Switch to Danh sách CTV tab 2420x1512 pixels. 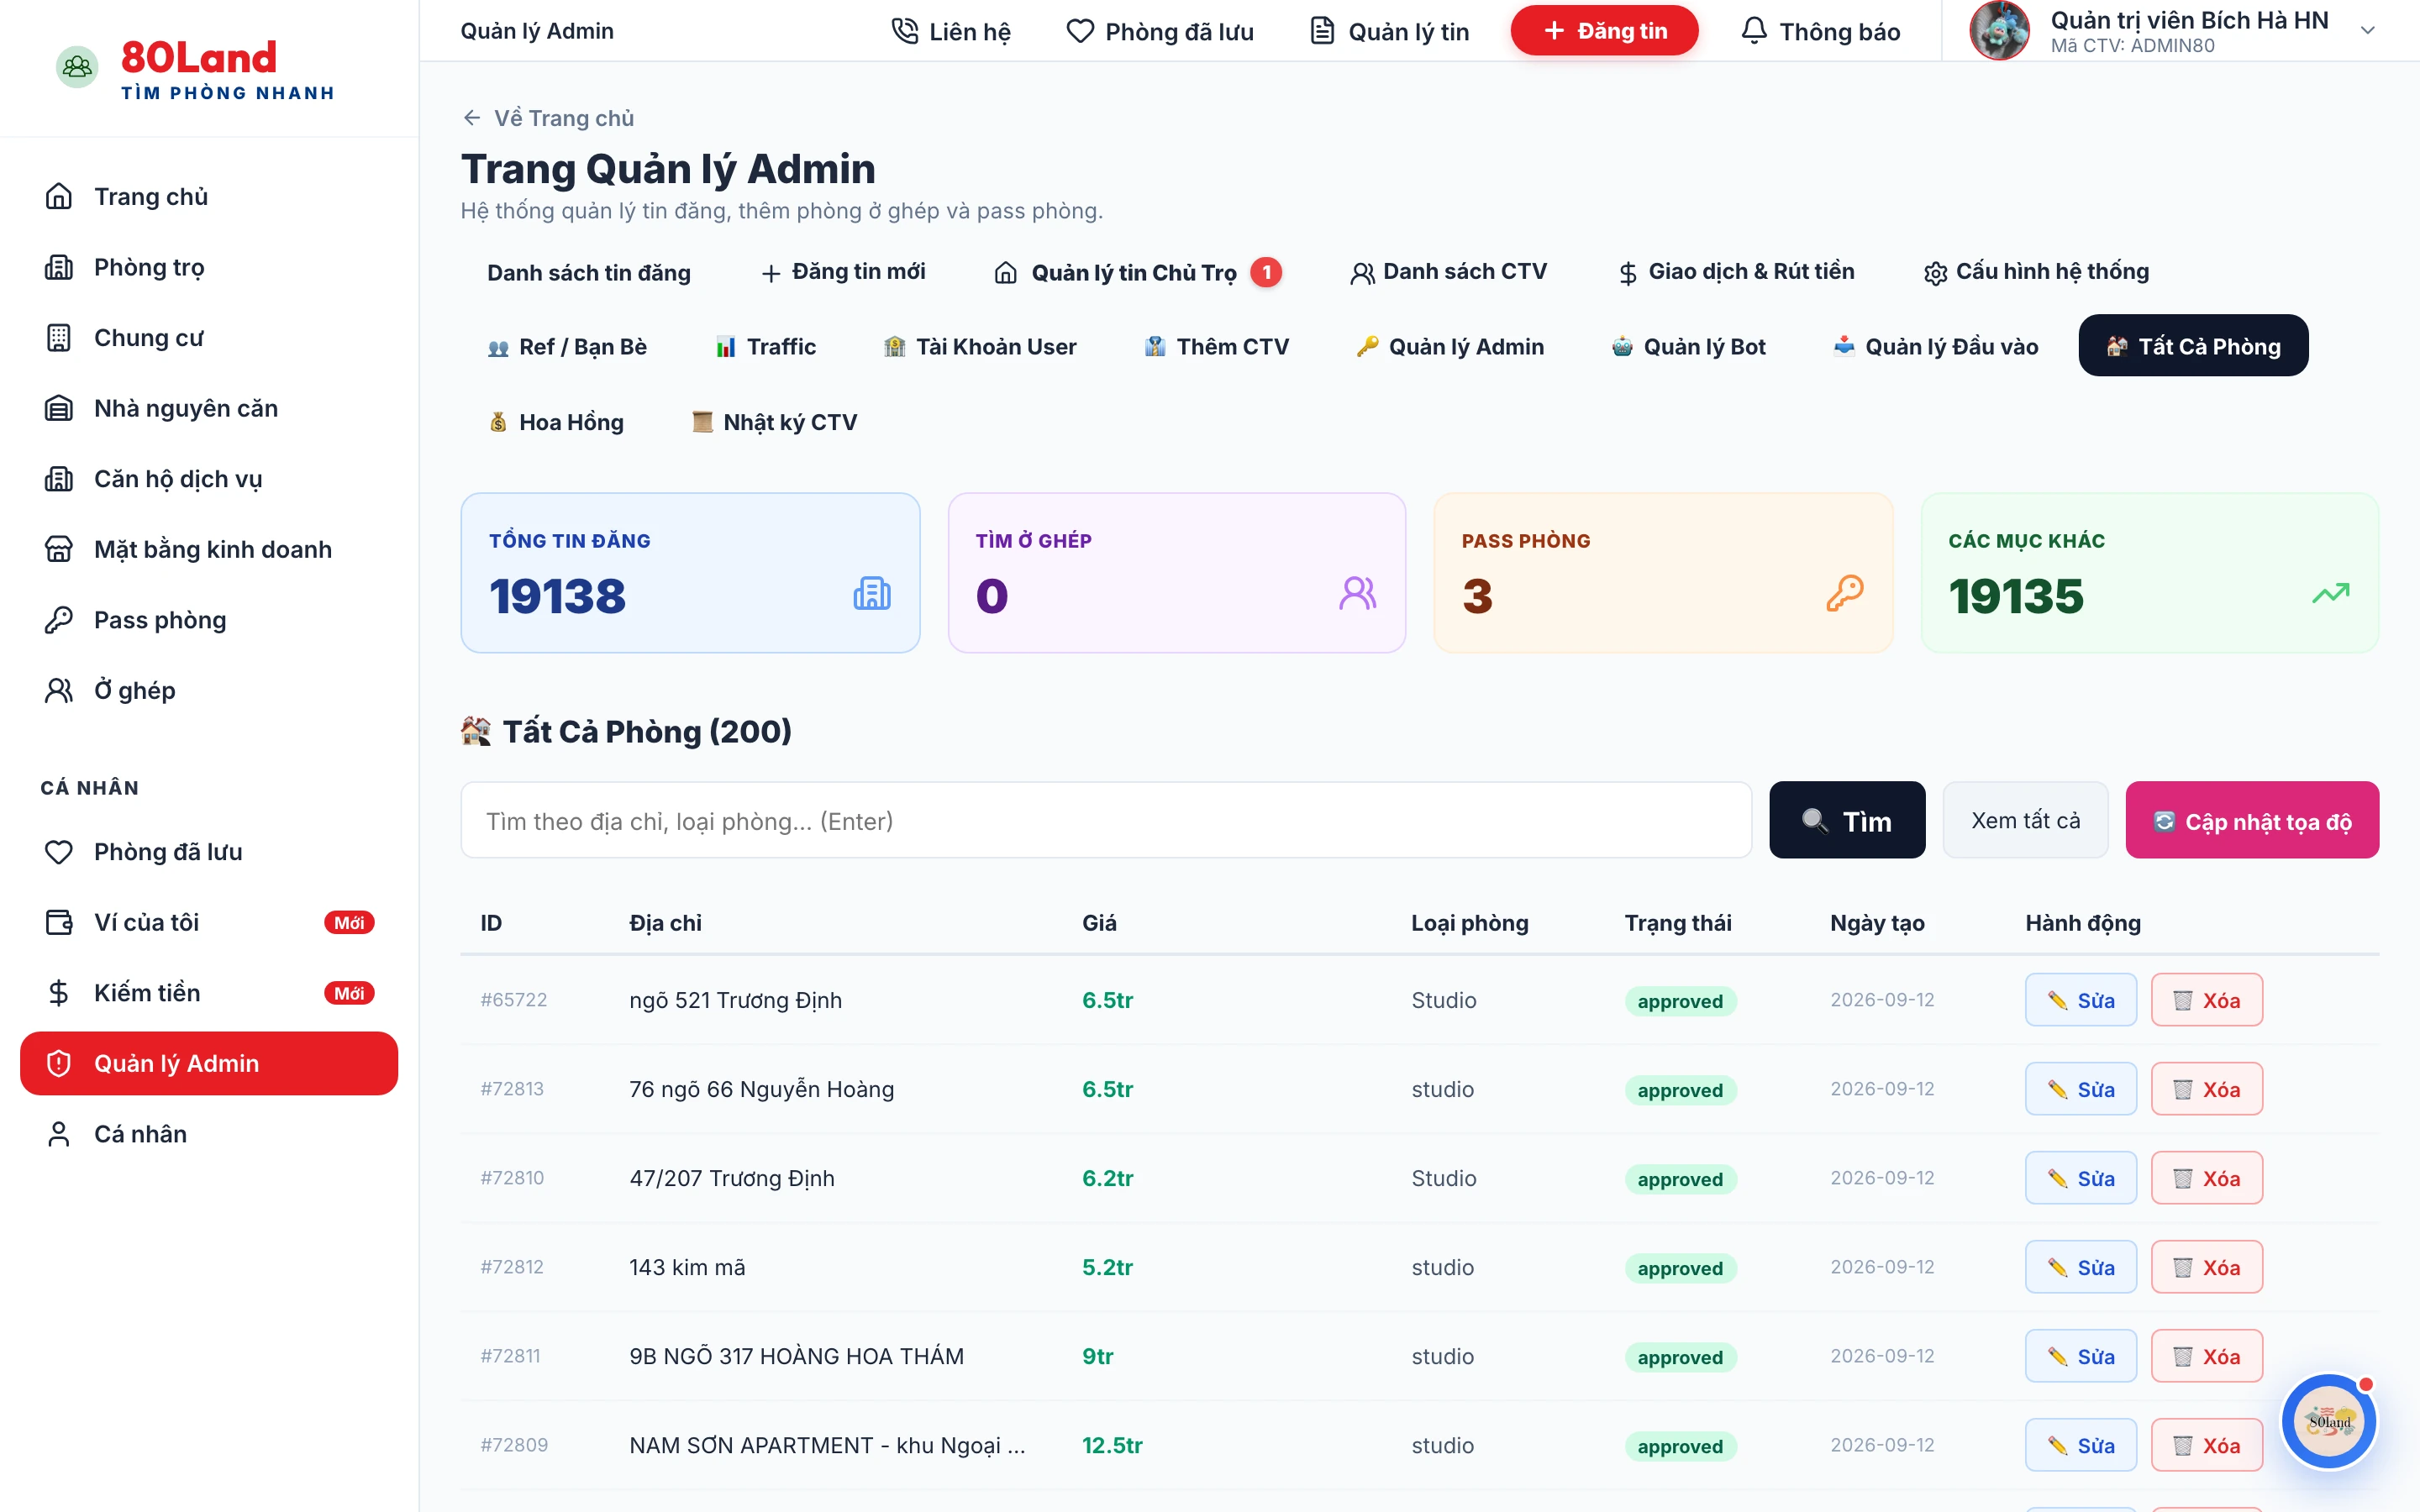tap(1448, 272)
